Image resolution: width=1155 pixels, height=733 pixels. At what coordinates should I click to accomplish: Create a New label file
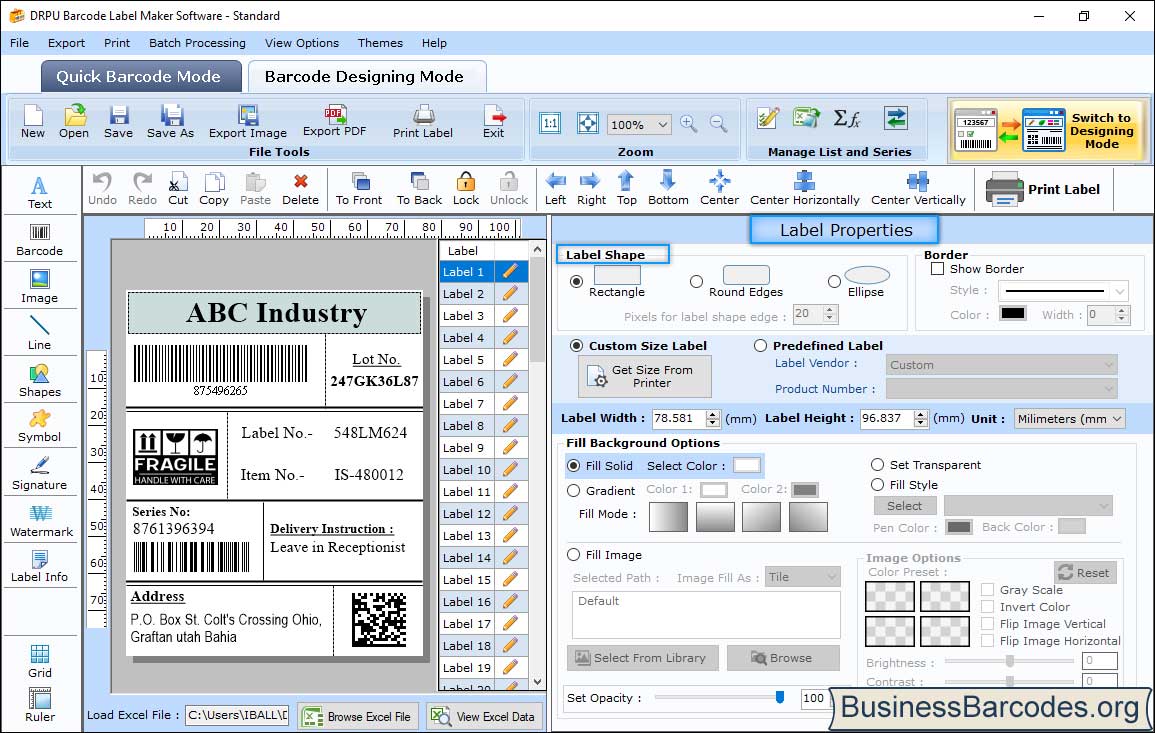(32, 122)
